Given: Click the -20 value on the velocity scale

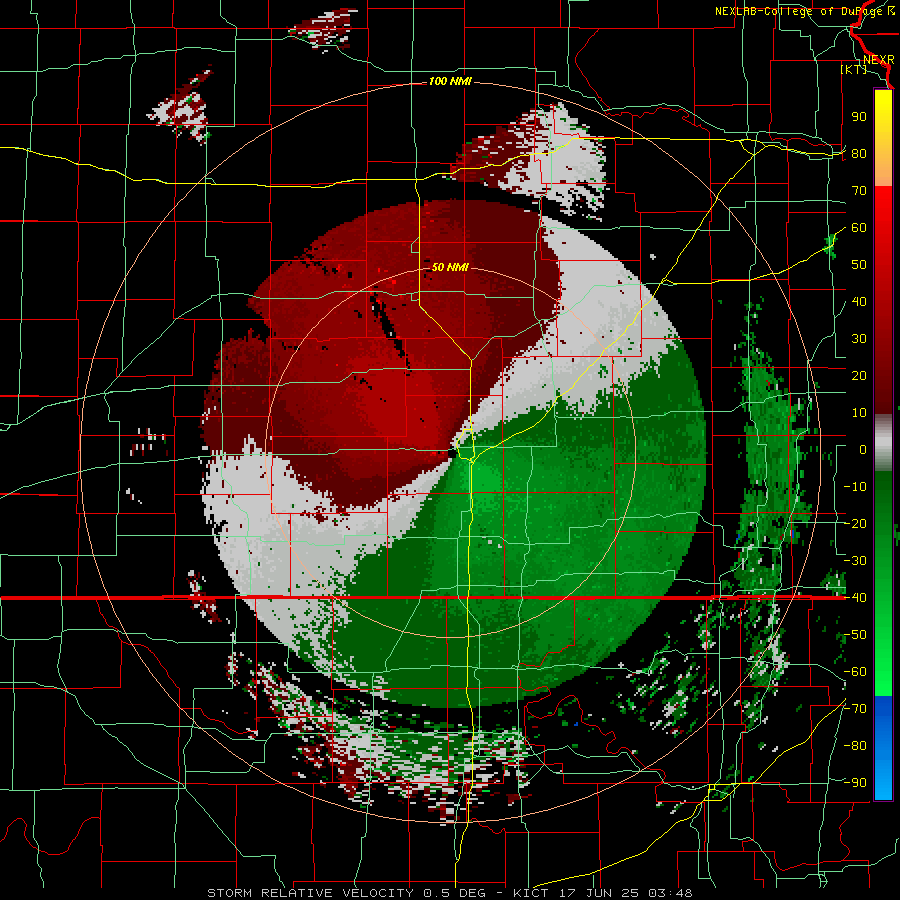Looking at the screenshot, I should 855,524.
